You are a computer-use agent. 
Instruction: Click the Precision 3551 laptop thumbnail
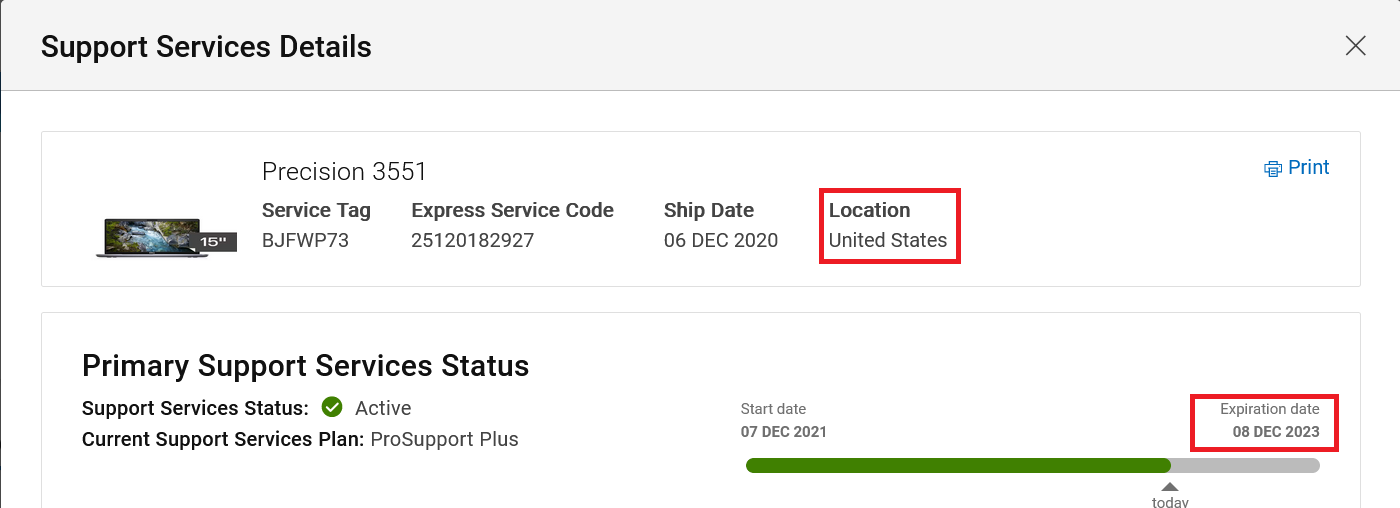click(x=150, y=238)
